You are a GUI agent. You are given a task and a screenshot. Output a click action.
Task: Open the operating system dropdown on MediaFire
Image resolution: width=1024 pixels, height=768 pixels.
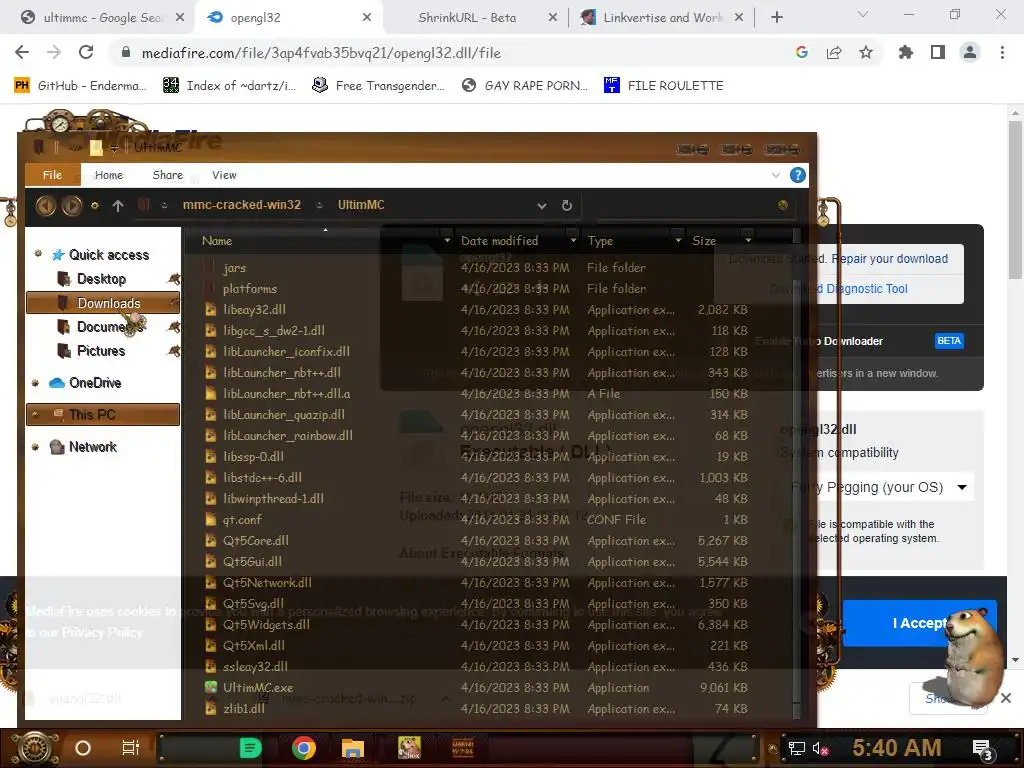coord(881,487)
